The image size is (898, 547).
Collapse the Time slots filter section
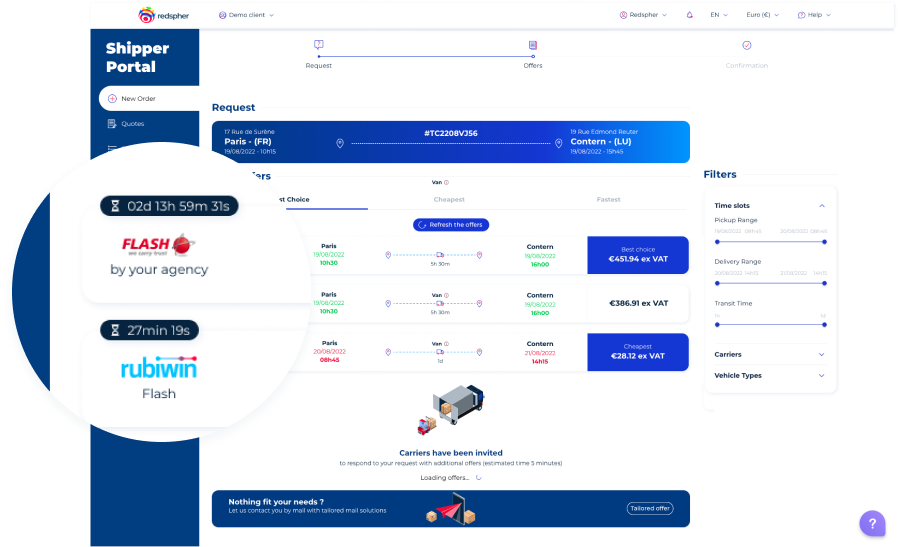pos(822,206)
